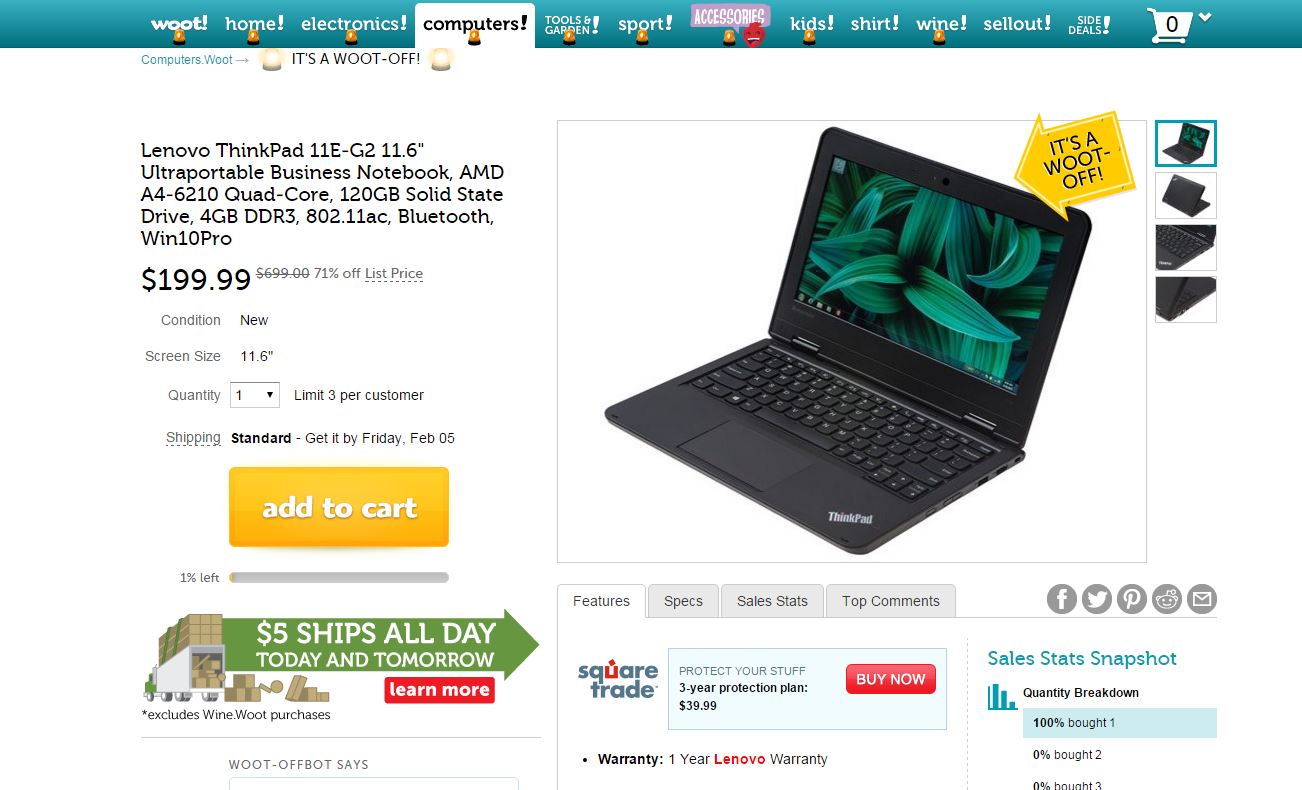Share product on Reddit
The height and width of the screenshot is (790, 1302).
click(1167, 599)
